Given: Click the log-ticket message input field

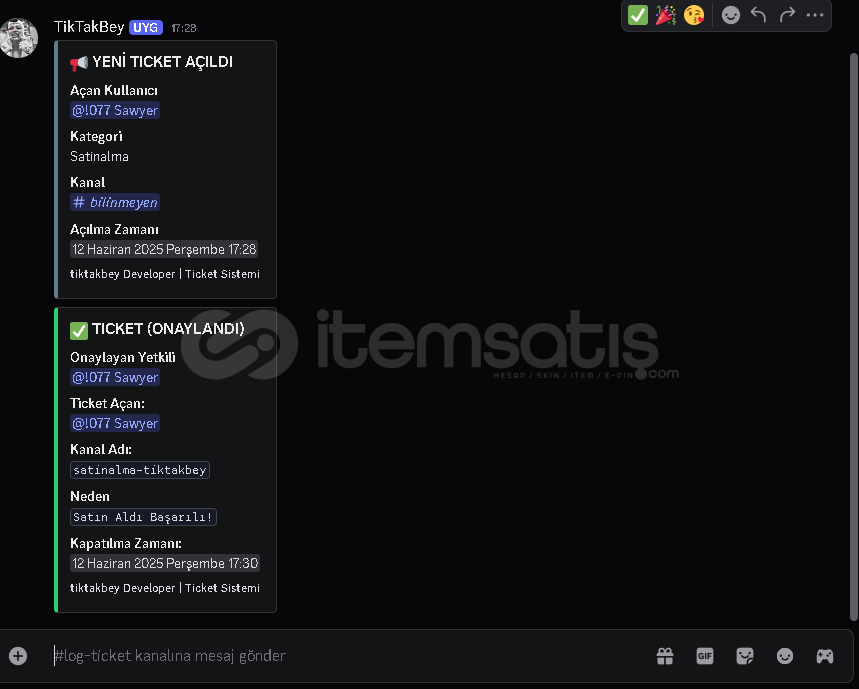Looking at the screenshot, I should tap(351, 656).
